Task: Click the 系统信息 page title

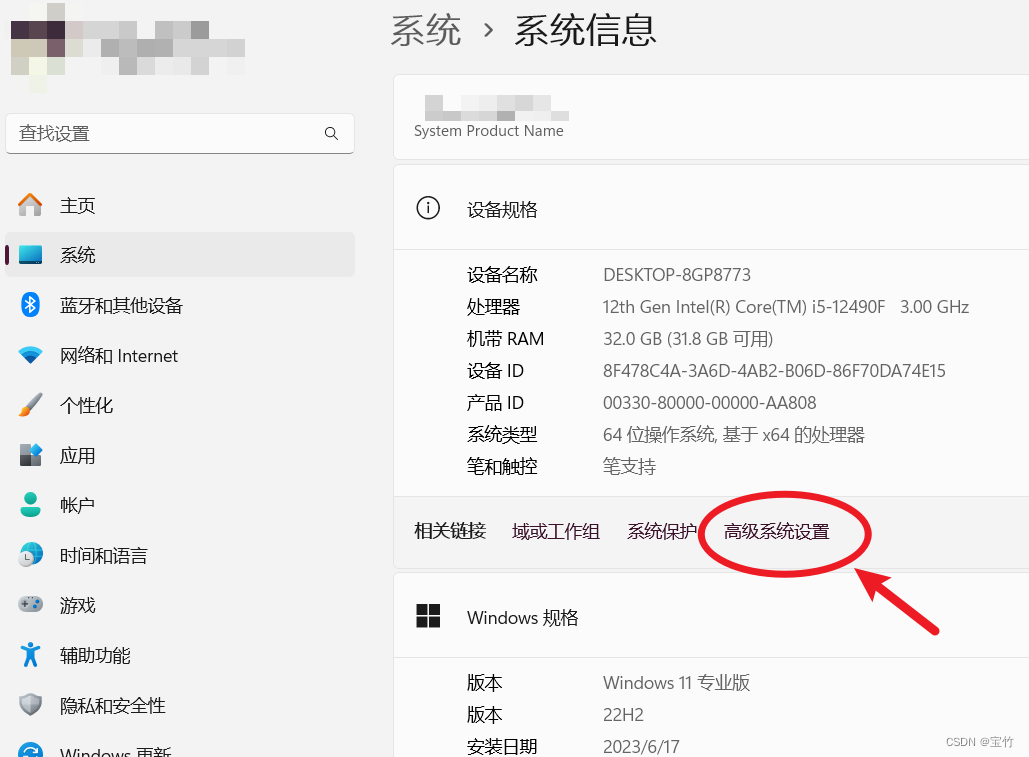Action: (585, 30)
